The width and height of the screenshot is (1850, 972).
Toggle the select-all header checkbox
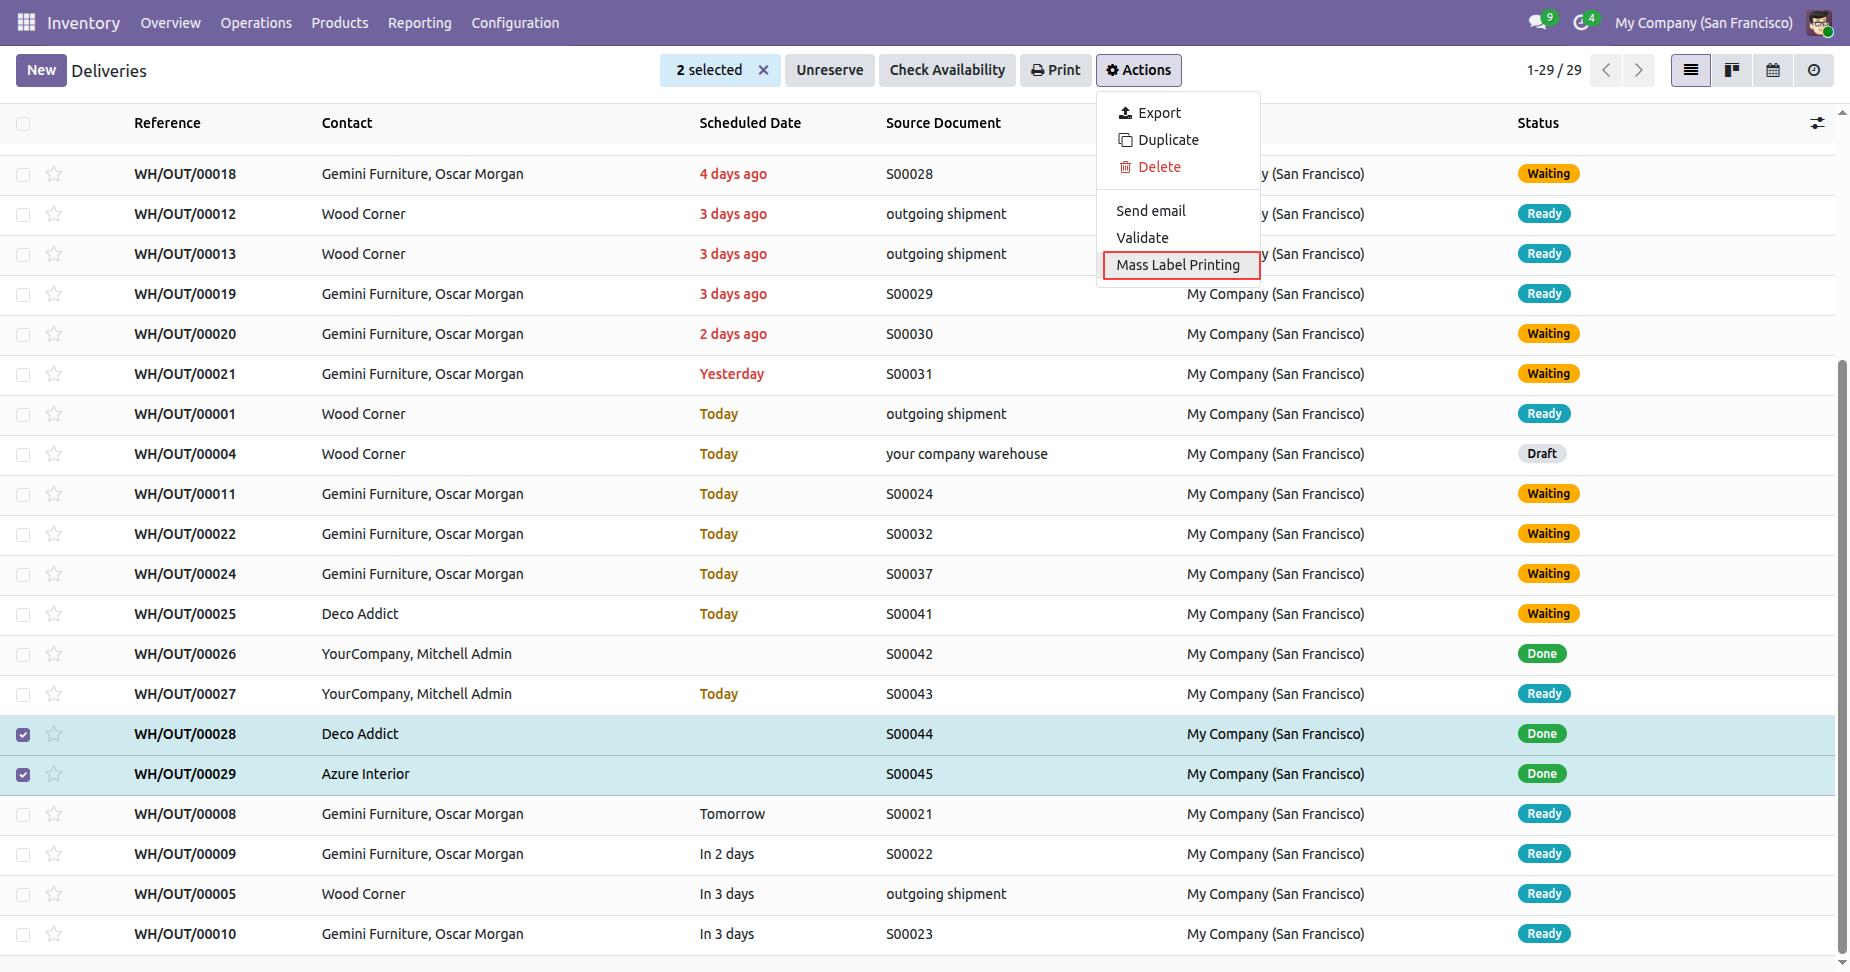click(x=23, y=124)
